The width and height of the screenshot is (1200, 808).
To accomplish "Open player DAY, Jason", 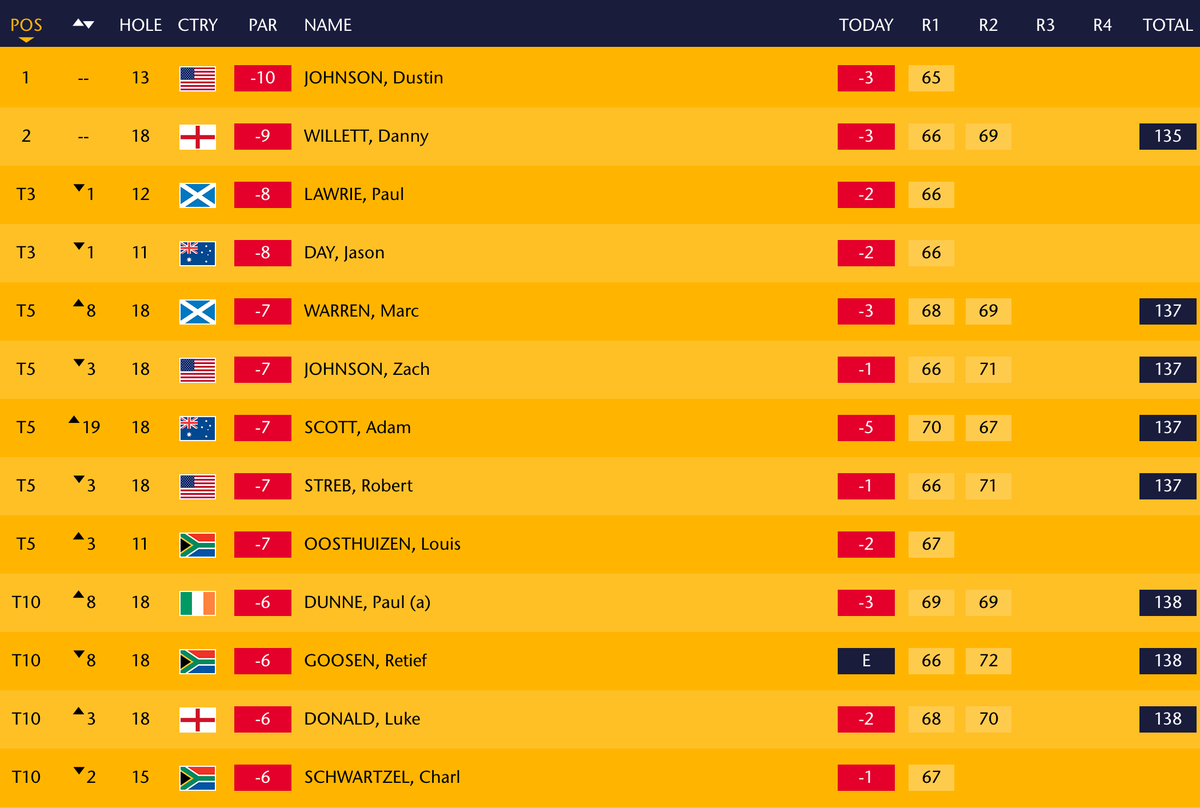I will [344, 253].
